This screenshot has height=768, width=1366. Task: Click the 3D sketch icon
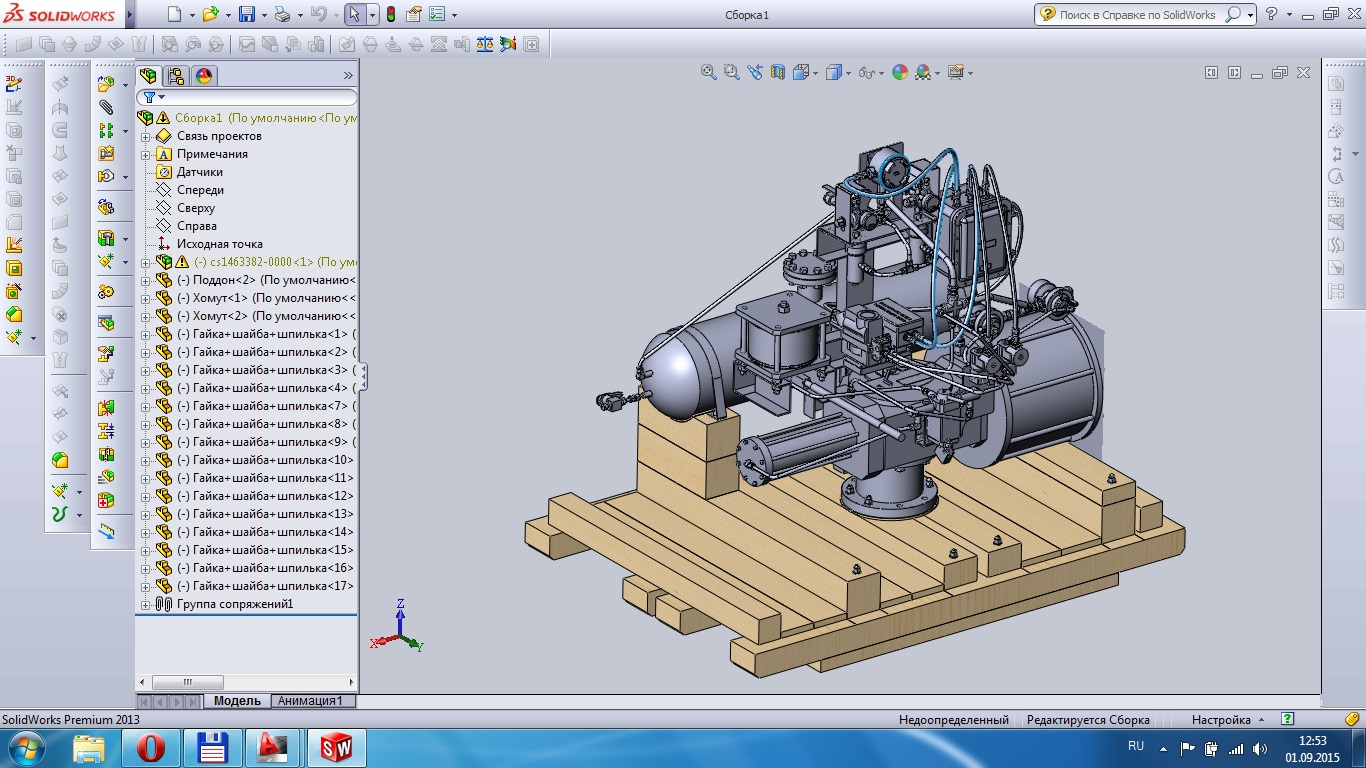pyautogui.click(x=14, y=84)
